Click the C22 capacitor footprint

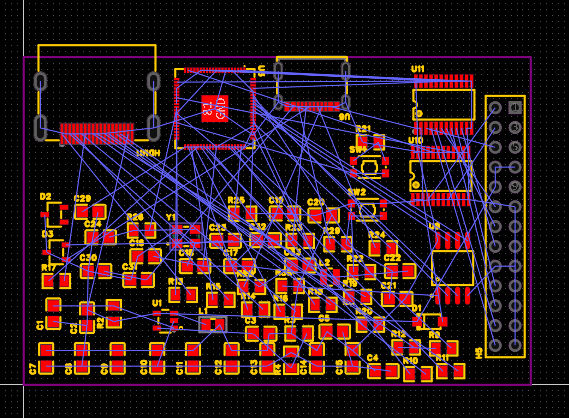point(400,271)
